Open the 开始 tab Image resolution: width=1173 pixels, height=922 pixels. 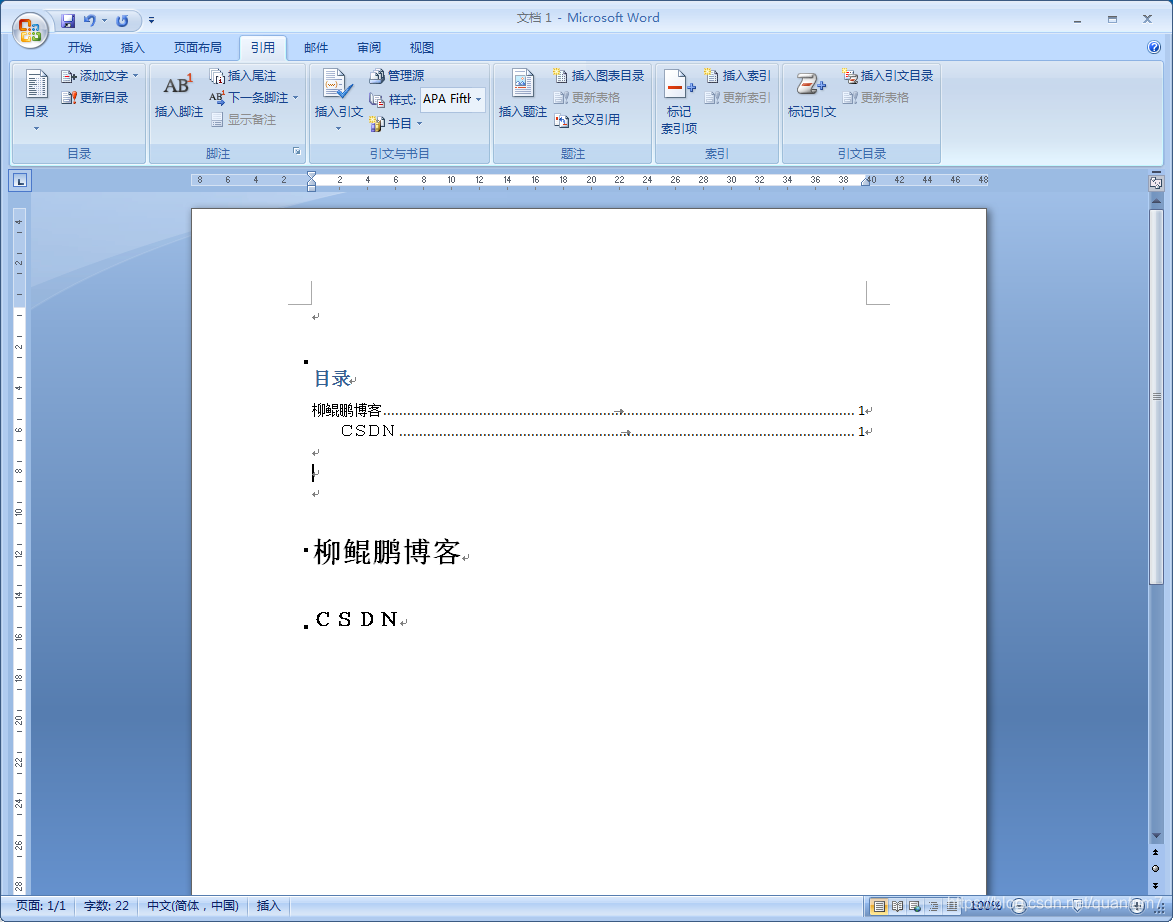pyautogui.click(x=80, y=47)
